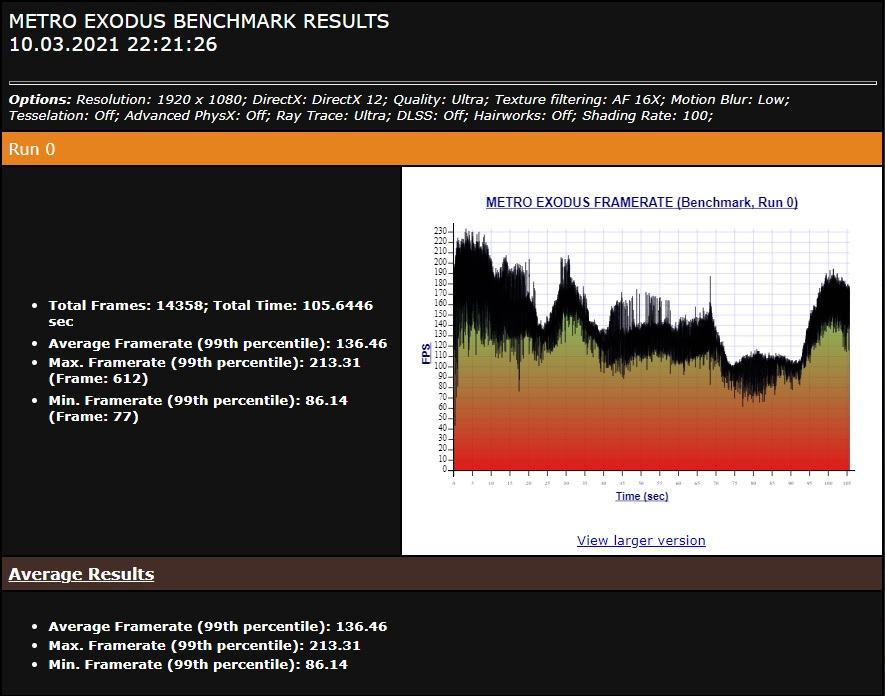
Task: Select Resolution: 1920 x 1080 option text
Action: [x=161, y=99]
